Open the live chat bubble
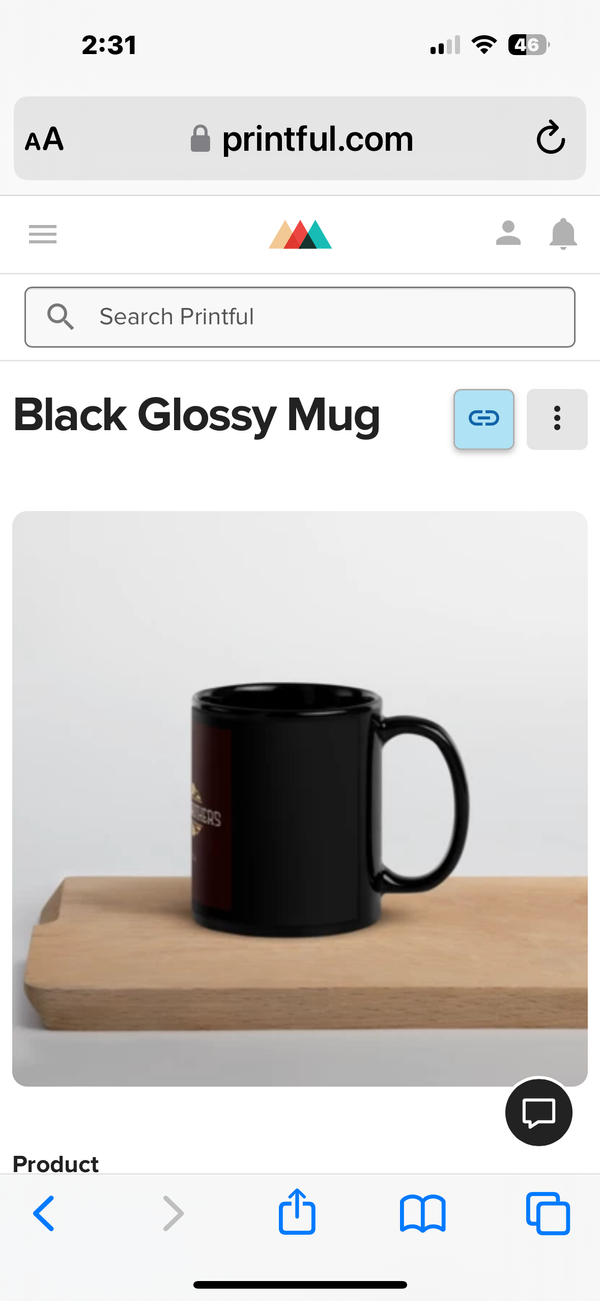 tap(539, 1111)
